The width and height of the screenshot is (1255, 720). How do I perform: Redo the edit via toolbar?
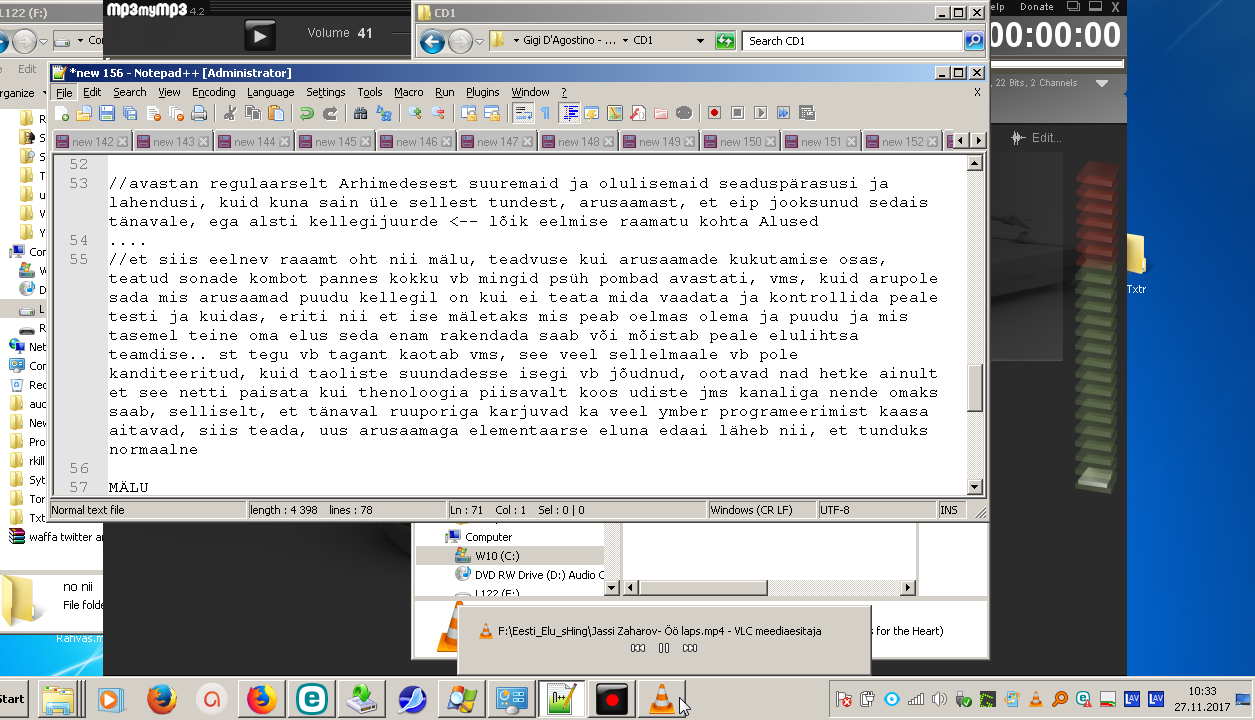coord(329,113)
